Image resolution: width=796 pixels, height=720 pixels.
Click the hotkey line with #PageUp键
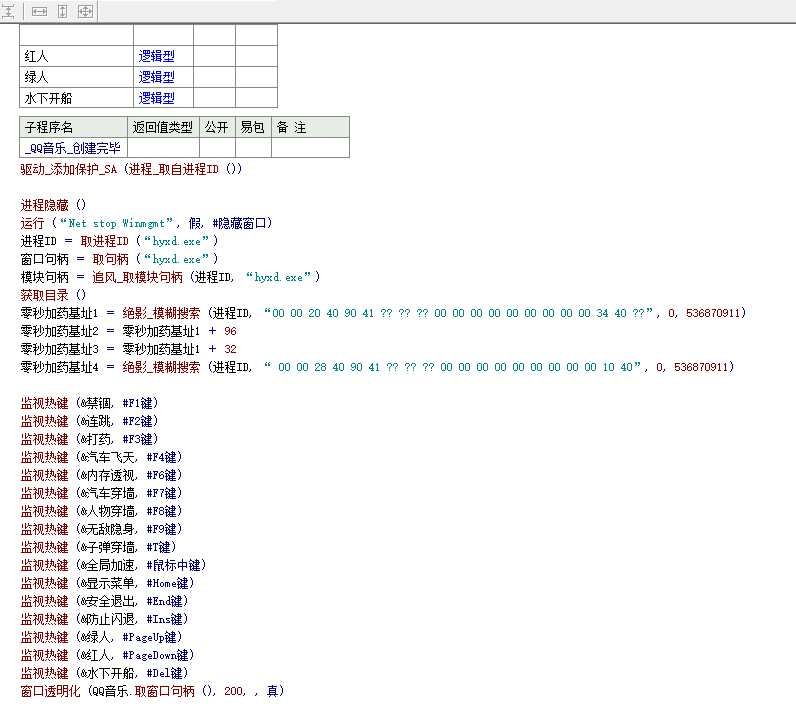pyautogui.click(x=102, y=637)
